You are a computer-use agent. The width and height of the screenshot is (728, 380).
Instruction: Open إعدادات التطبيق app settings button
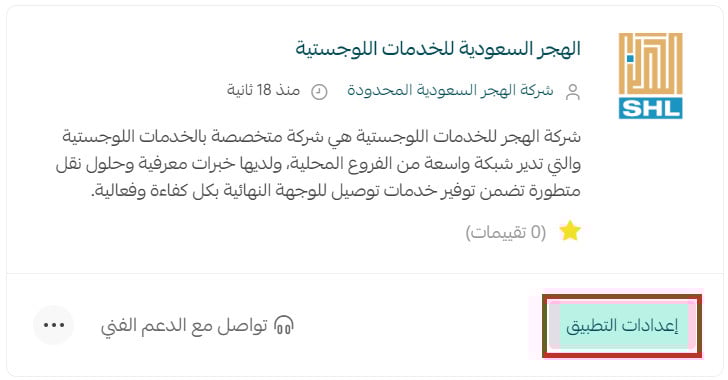point(622,326)
